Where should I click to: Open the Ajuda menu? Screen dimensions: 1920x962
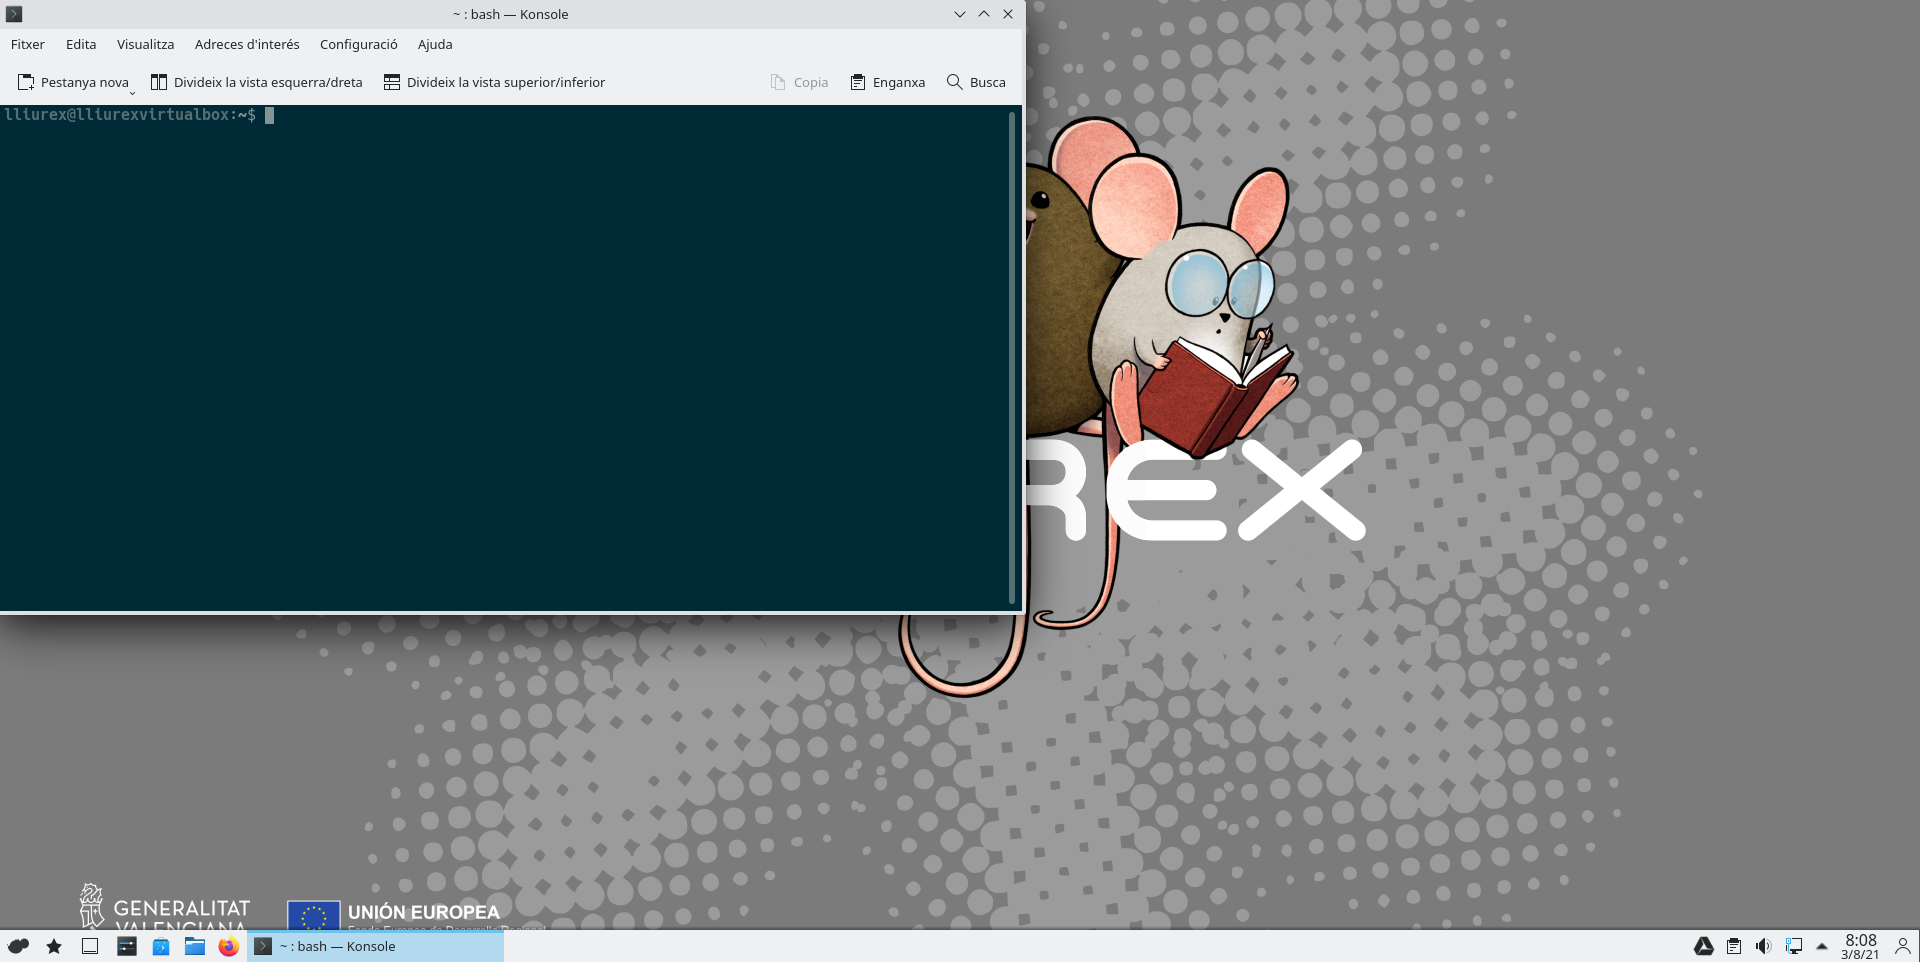coord(435,44)
